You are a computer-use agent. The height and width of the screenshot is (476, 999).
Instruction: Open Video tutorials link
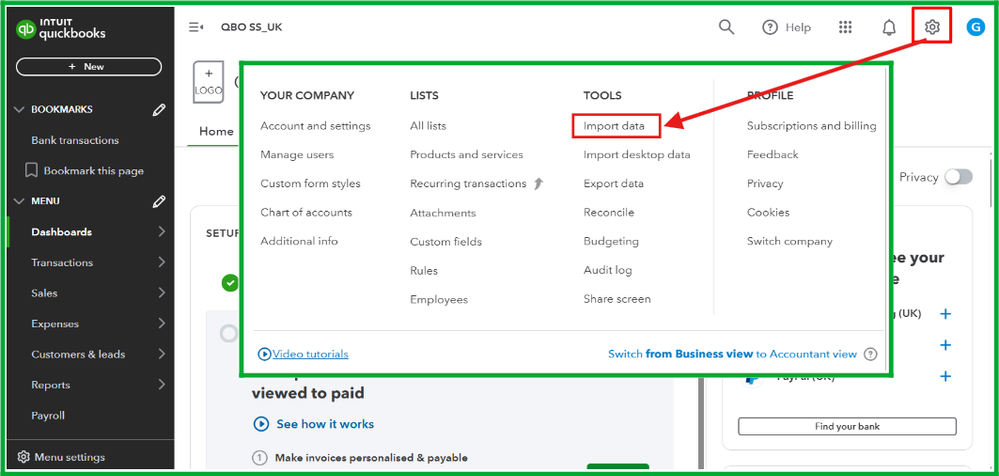(310, 354)
